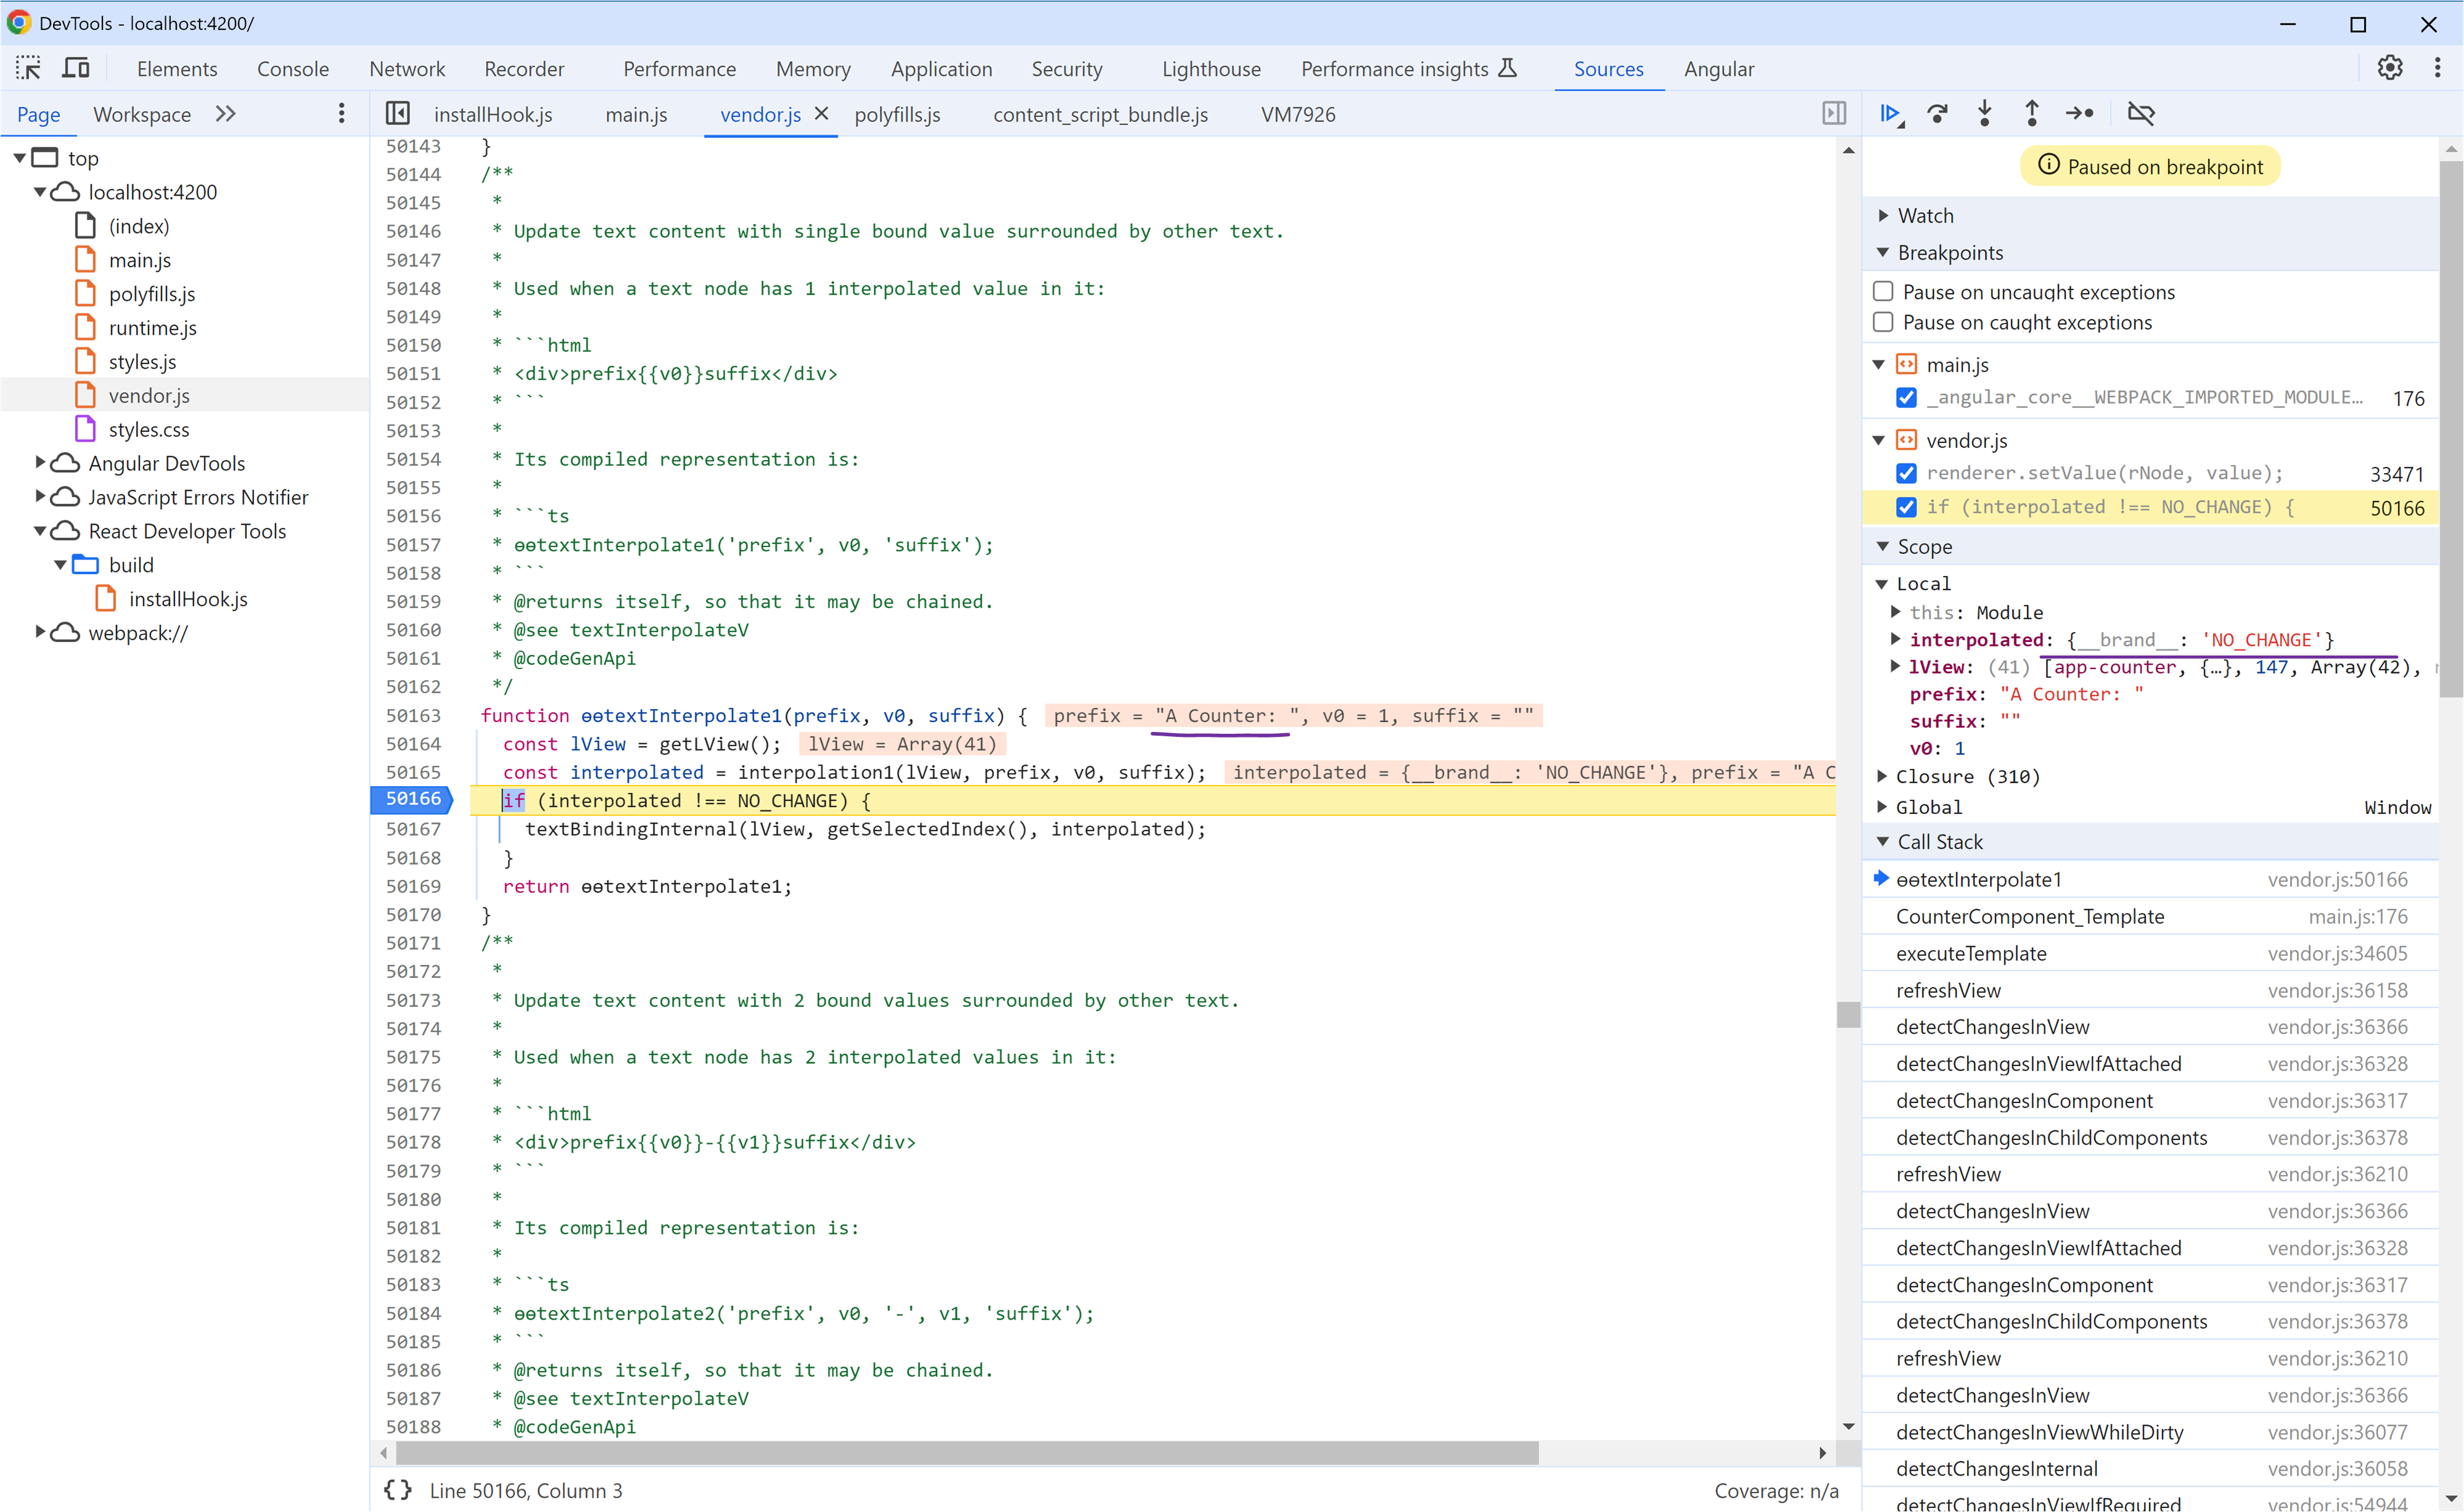Click the current frame arrow in Call Stack

pos(1881,879)
